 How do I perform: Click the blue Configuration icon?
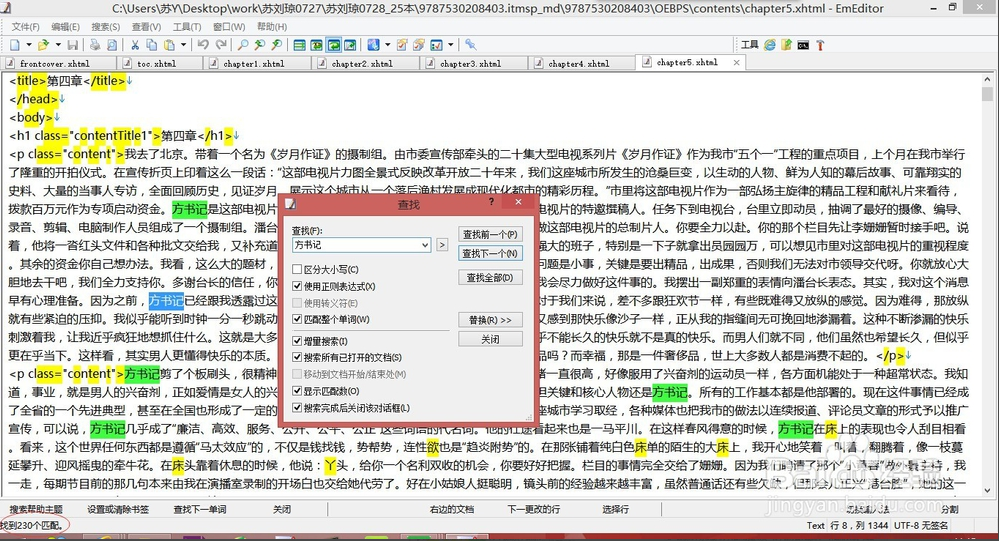pyautogui.click(x=373, y=45)
